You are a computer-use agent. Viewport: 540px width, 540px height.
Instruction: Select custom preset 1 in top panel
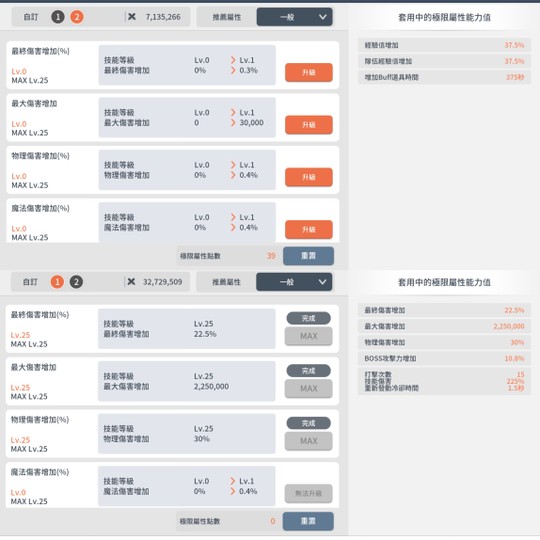pyautogui.click(x=58, y=17)
